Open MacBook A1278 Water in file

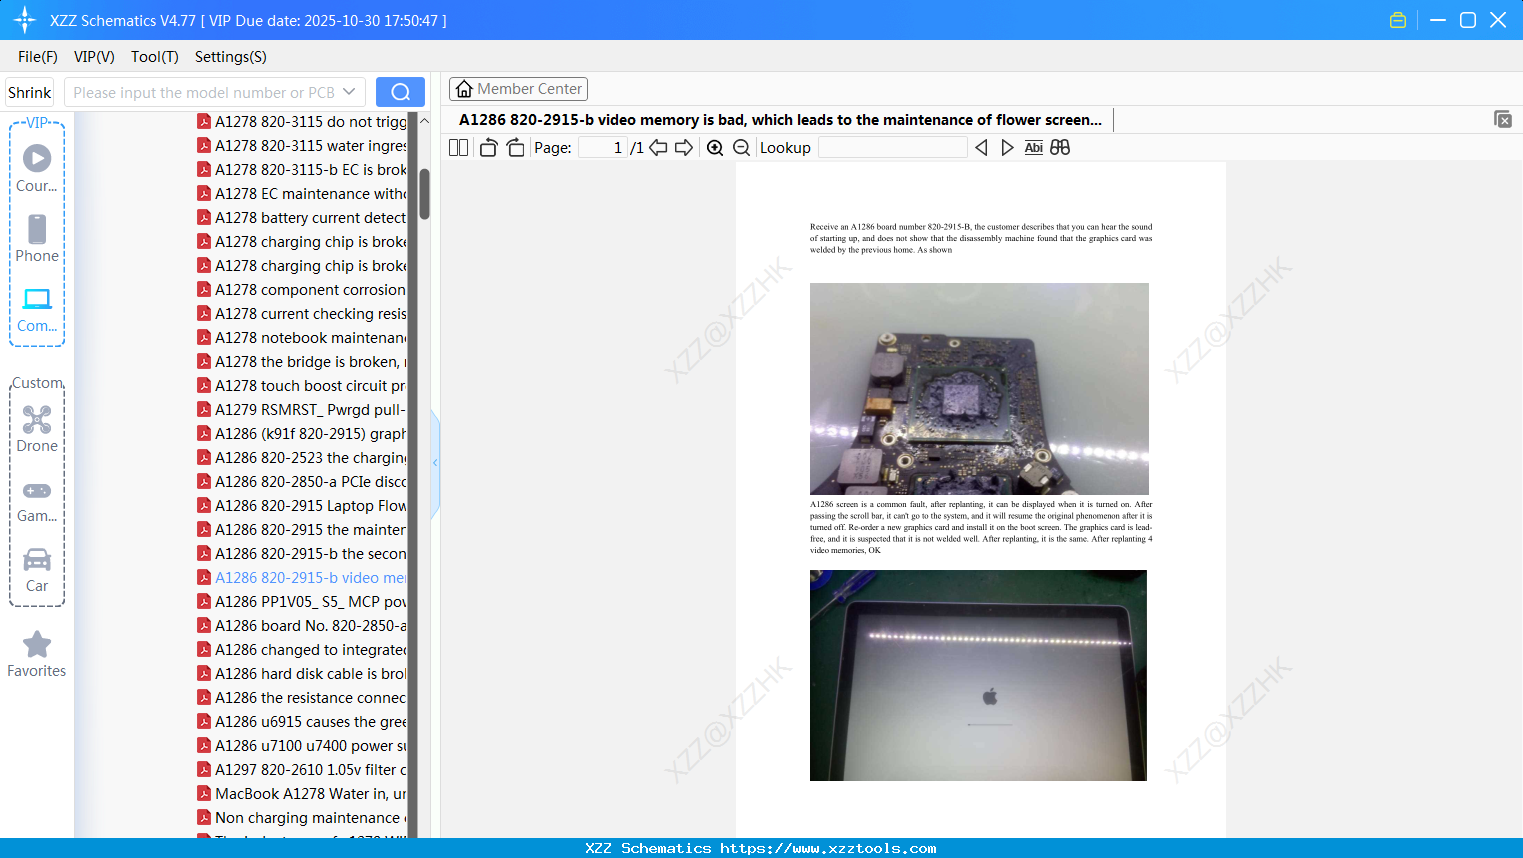pos(301,793)
